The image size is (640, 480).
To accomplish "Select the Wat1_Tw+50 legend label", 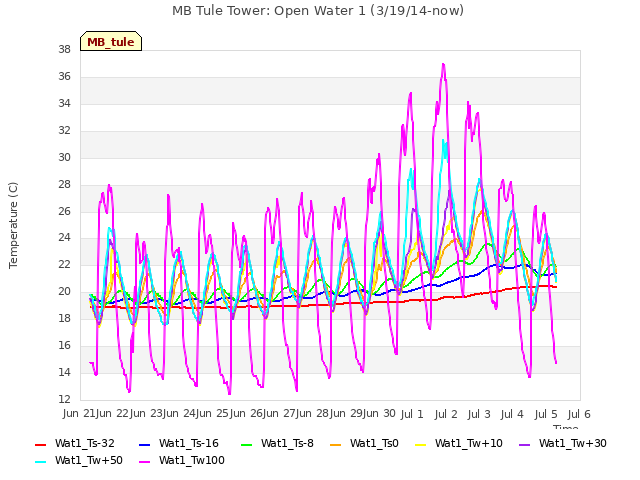I will [x=89, y=460].
